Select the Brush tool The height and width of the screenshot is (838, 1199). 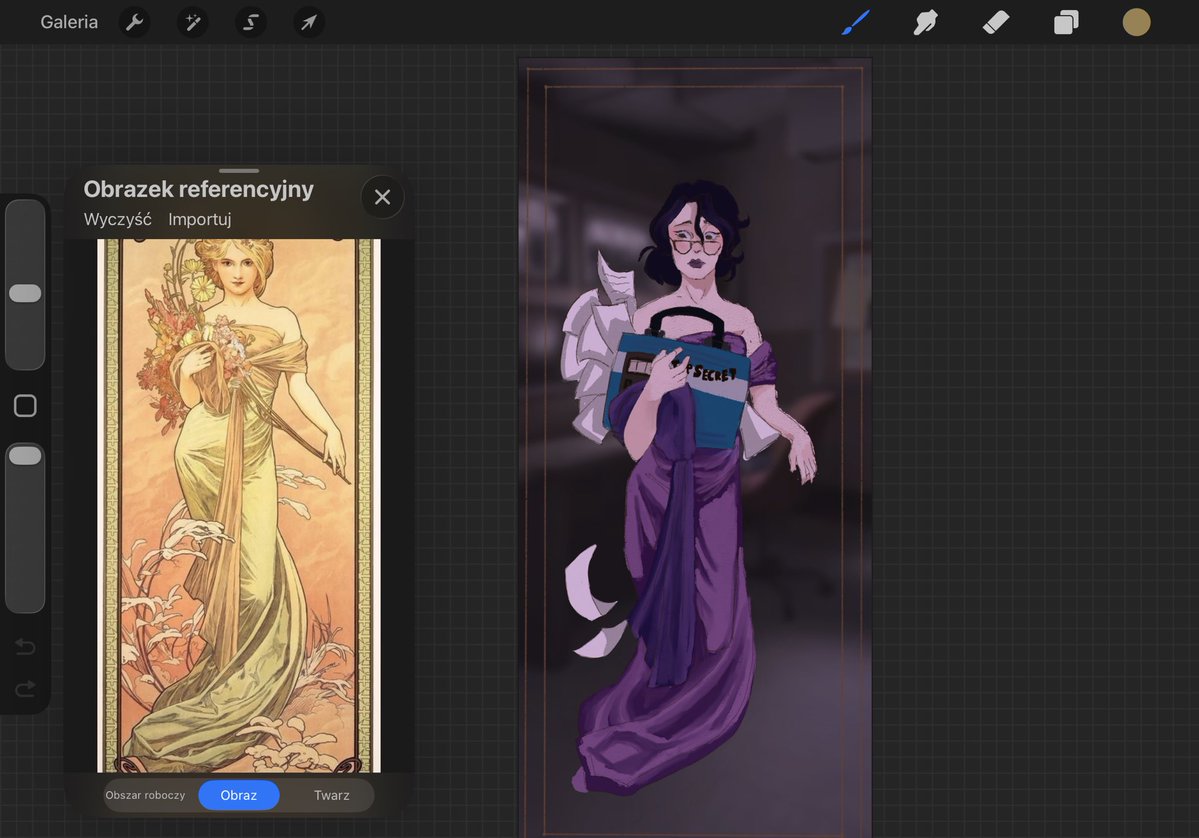tap(856, 22)
